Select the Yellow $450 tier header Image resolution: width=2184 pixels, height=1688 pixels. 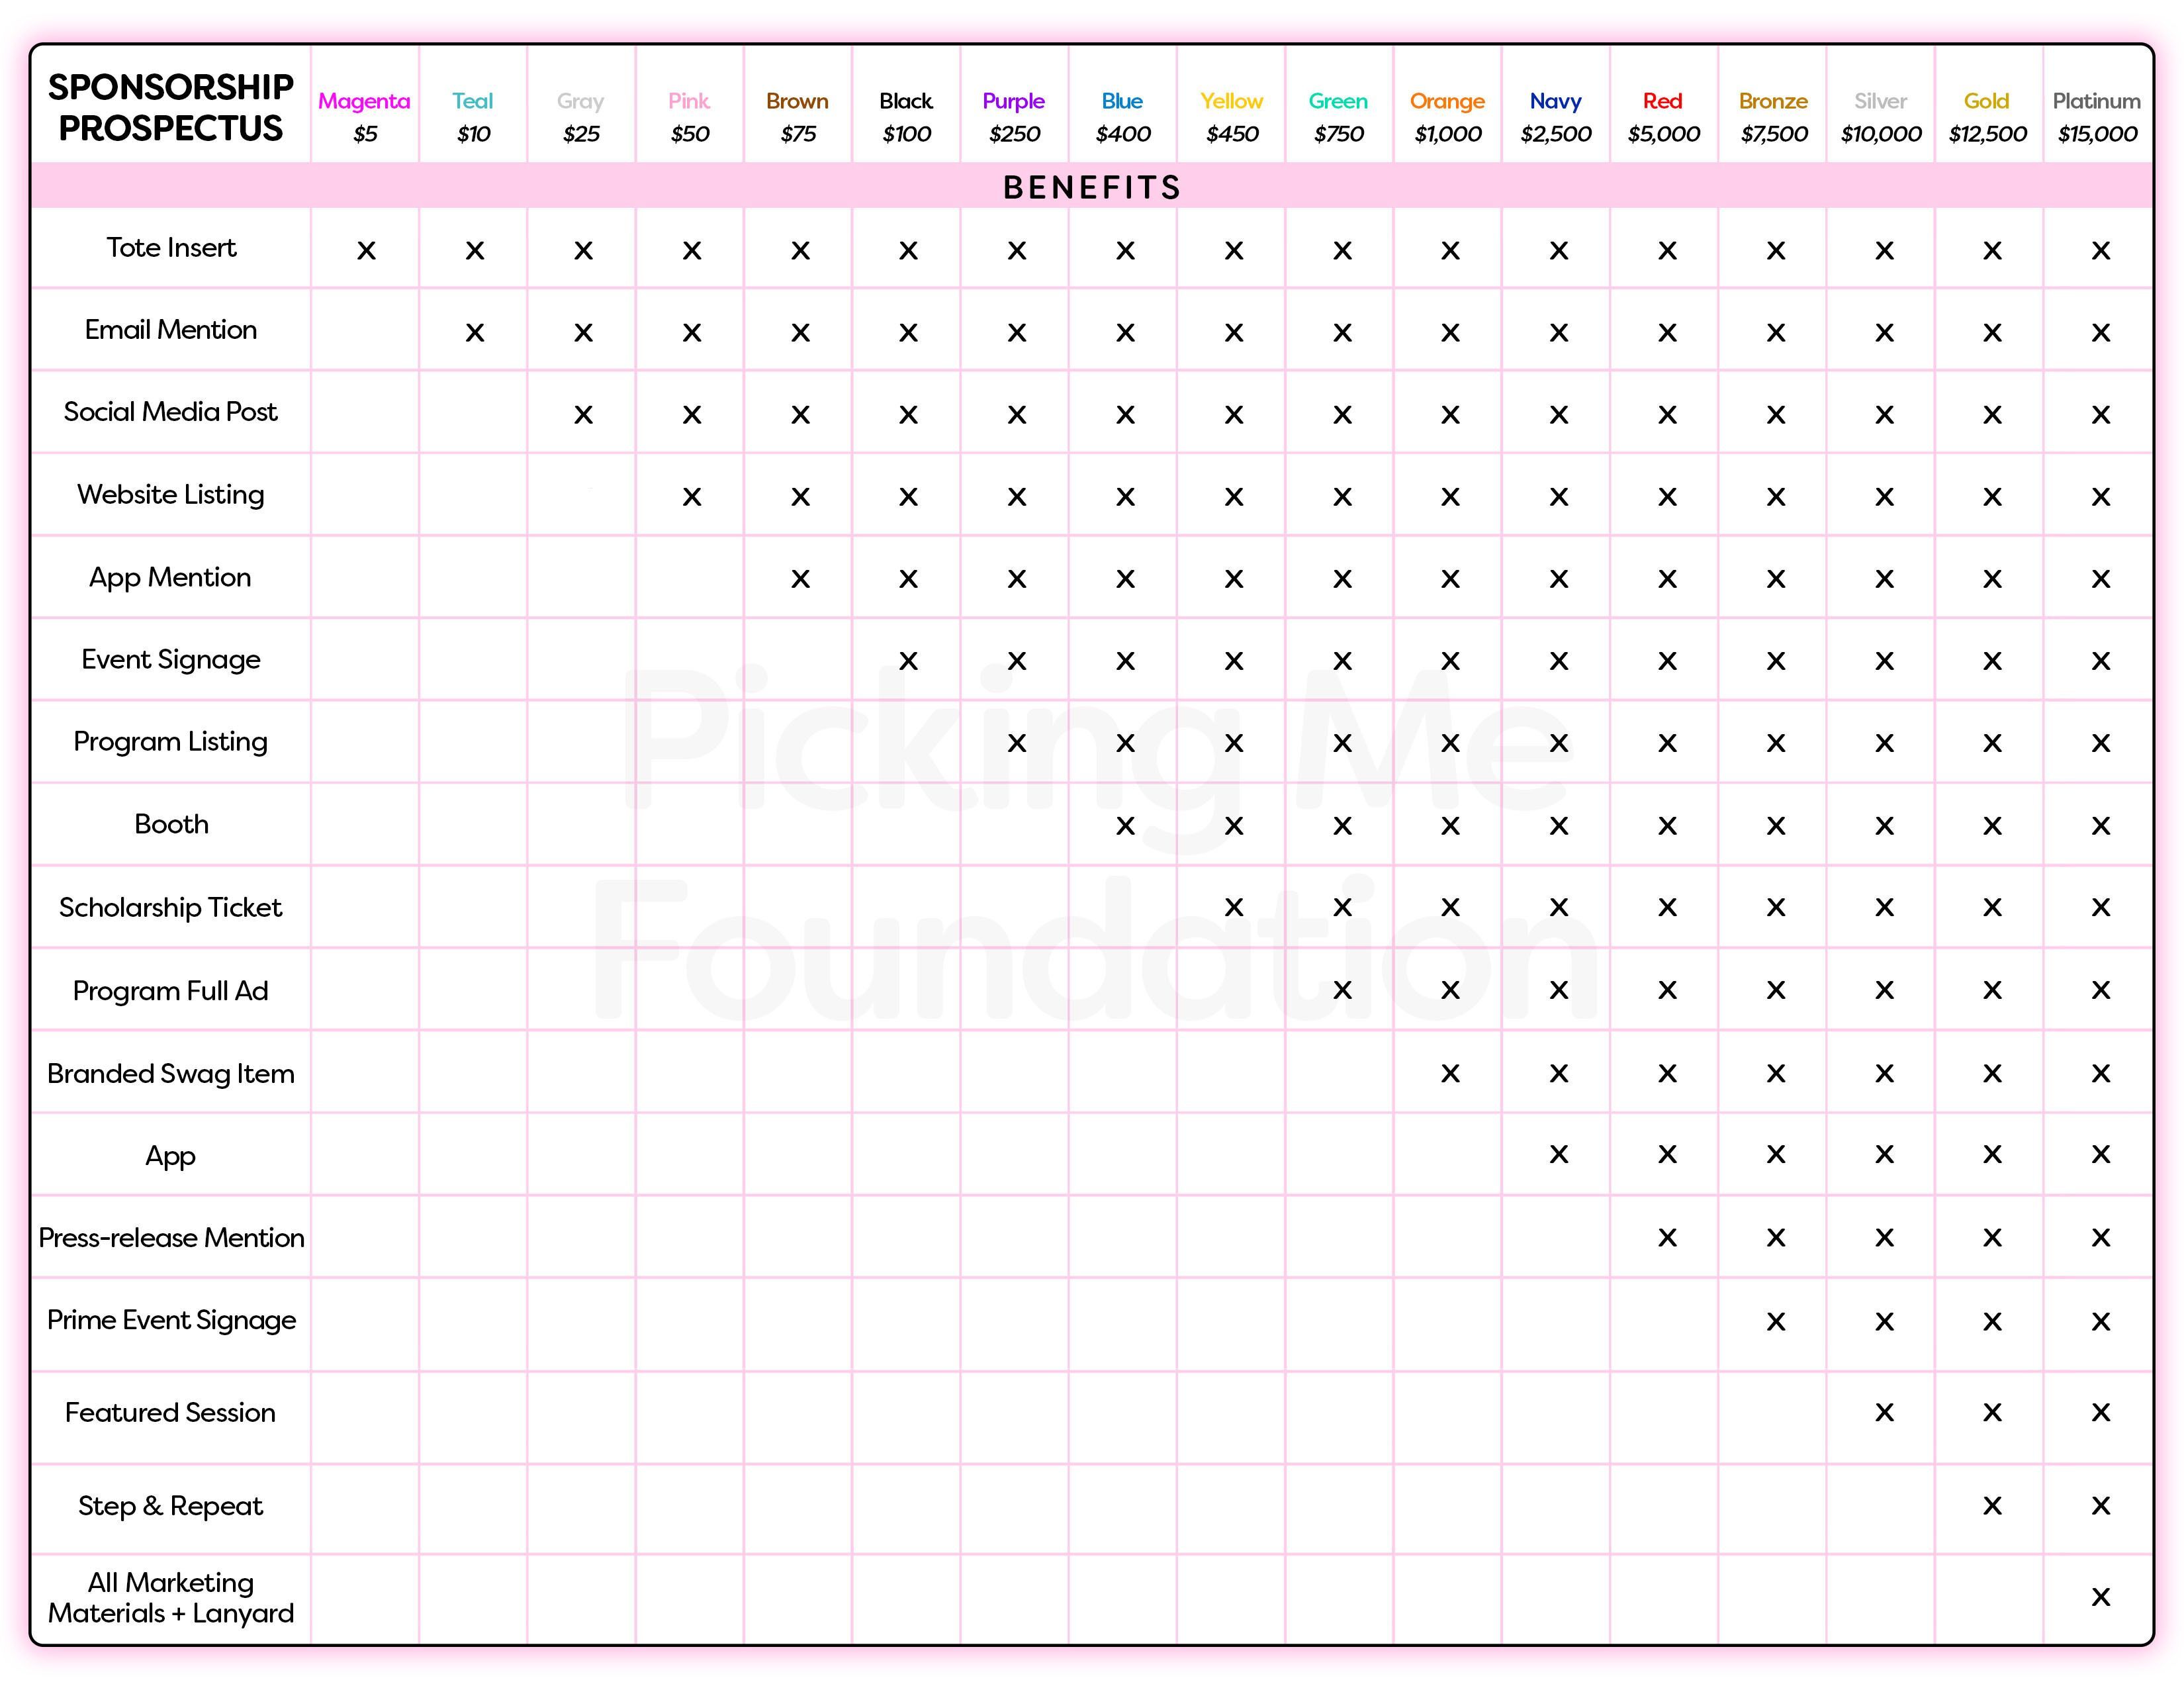(x=1232, y=116)
